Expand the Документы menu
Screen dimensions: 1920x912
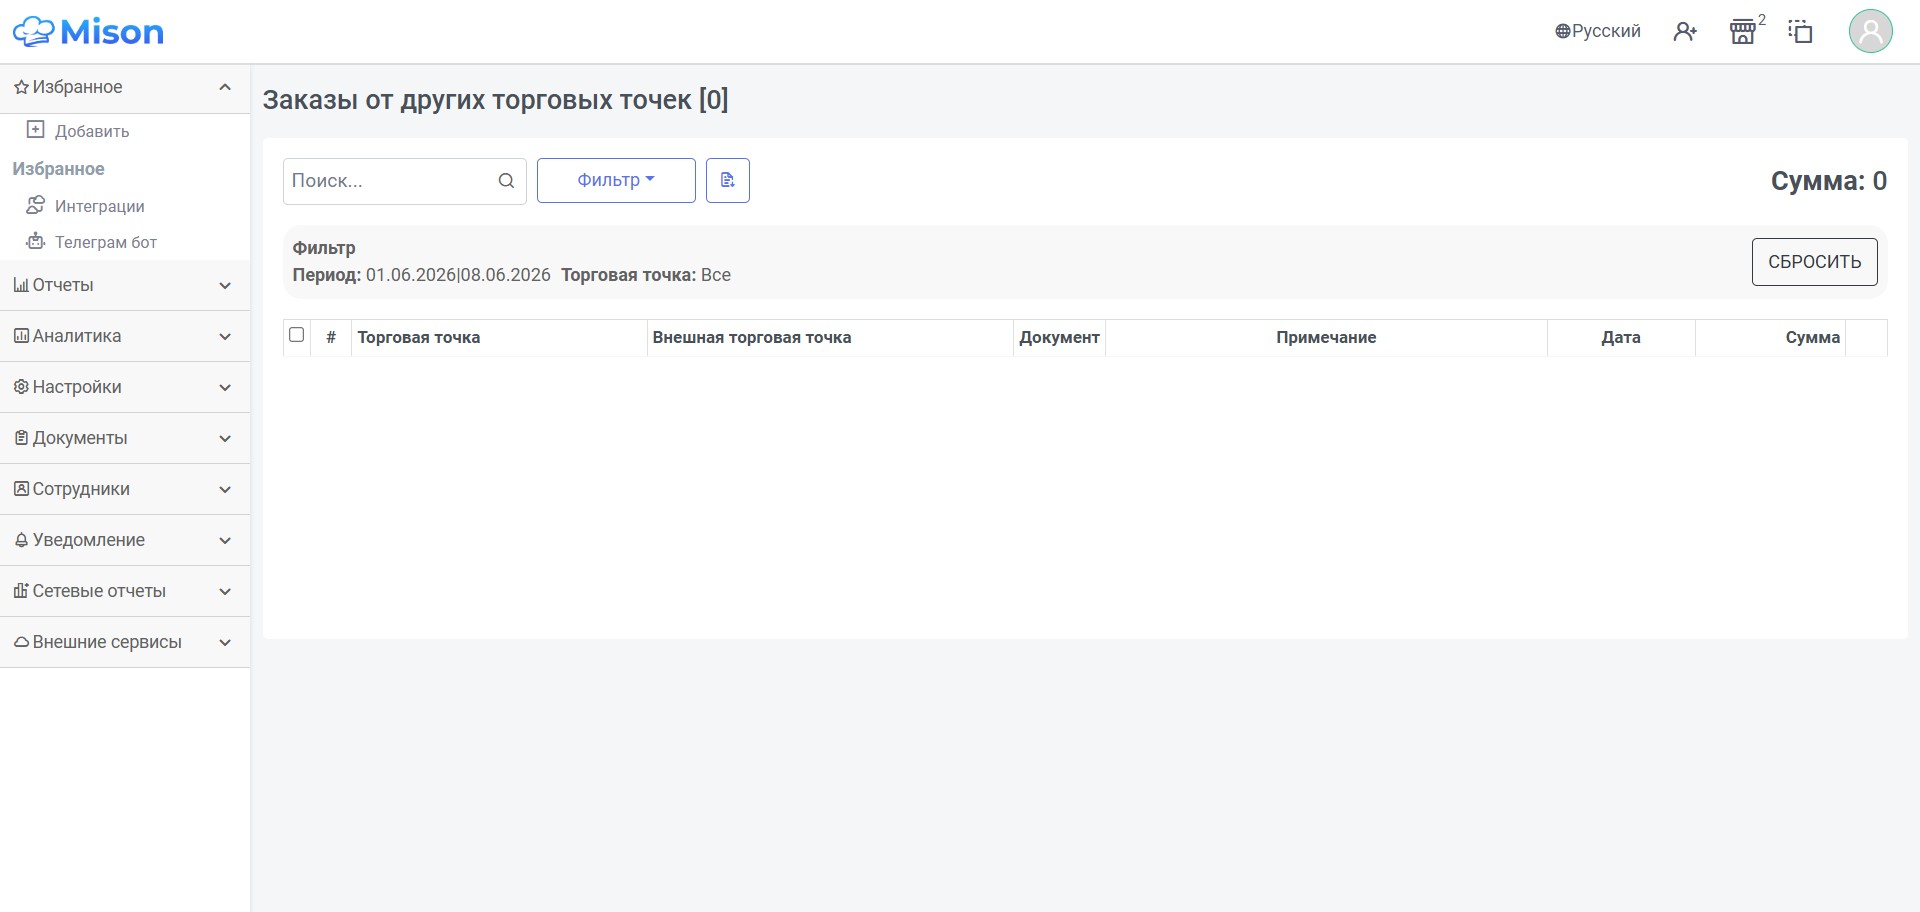pyautogui.click(x=125, y=438)
